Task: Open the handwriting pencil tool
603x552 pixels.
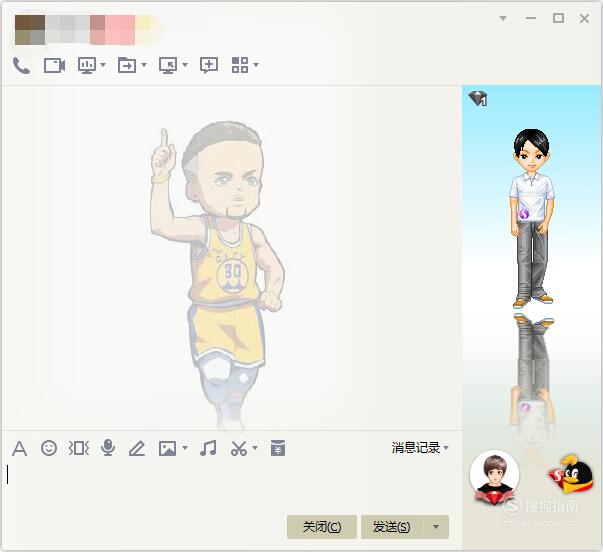Action: click(x=137, y=449)
